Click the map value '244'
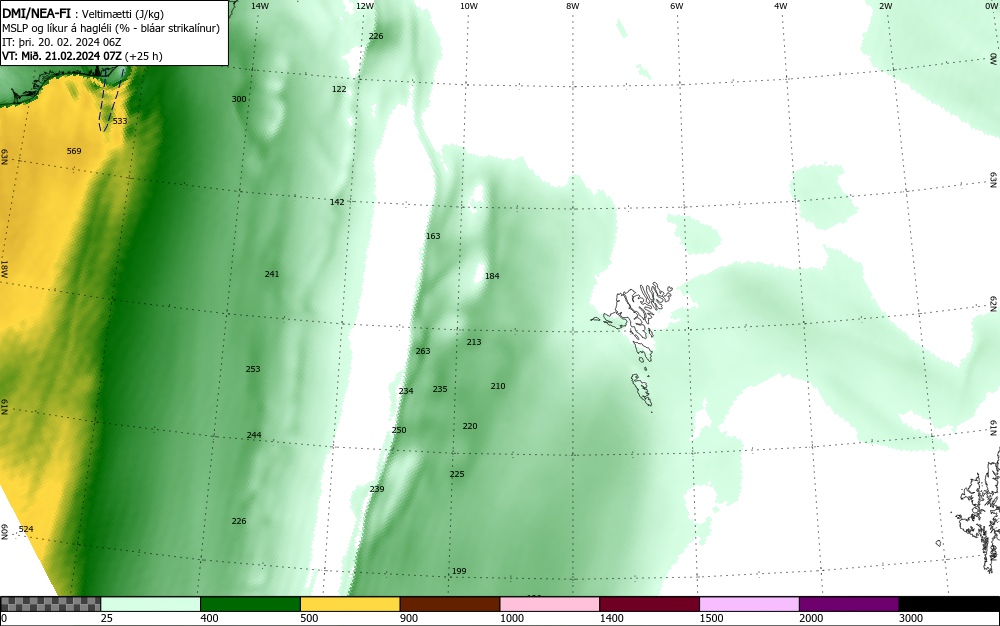This screenshot has width=1000, height=626. point(254,435)
